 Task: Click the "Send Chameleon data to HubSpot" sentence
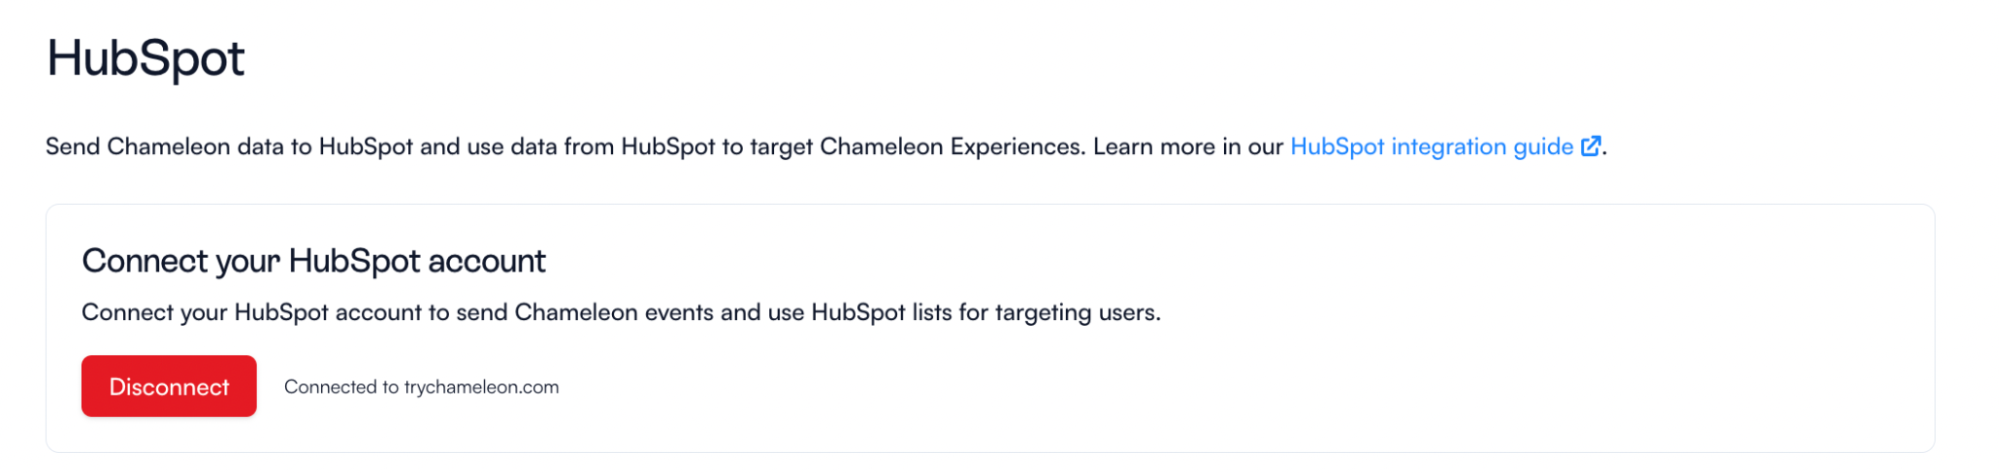tap(229, 147)
